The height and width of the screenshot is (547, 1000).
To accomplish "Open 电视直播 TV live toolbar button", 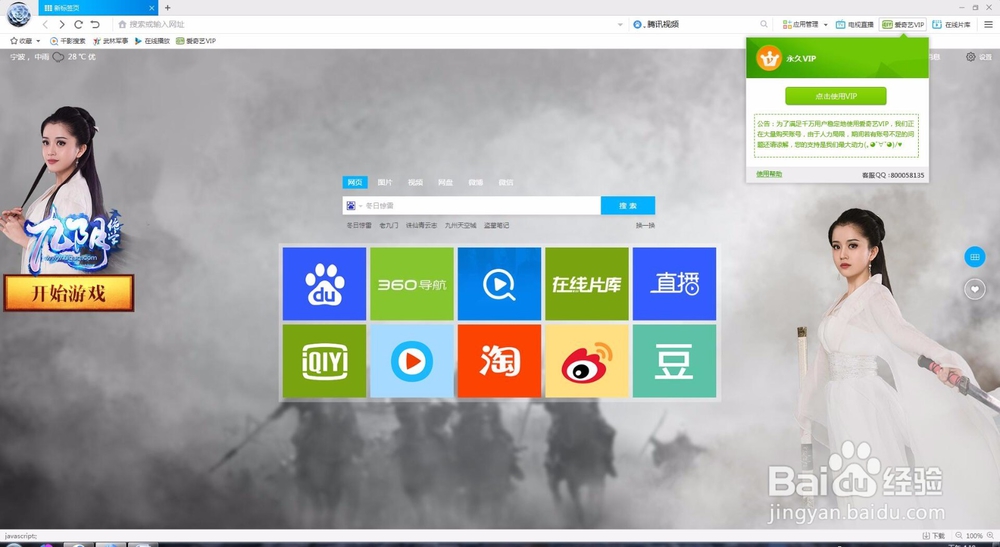I will [855, 24].
